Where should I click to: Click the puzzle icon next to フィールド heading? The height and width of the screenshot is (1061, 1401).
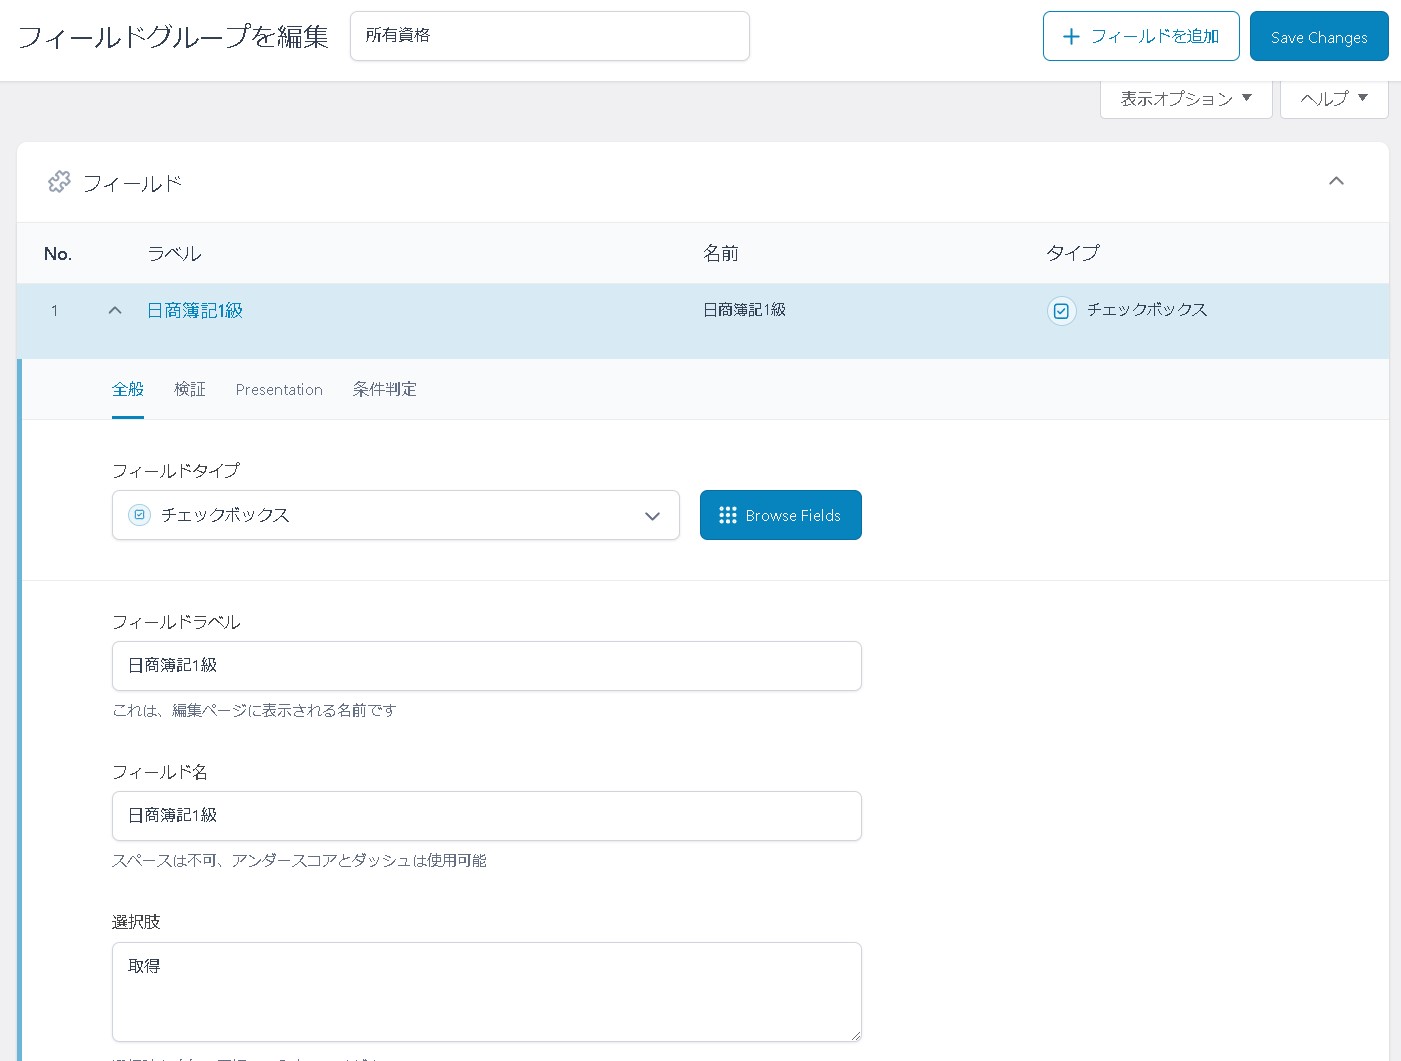[x=59, y=181]
